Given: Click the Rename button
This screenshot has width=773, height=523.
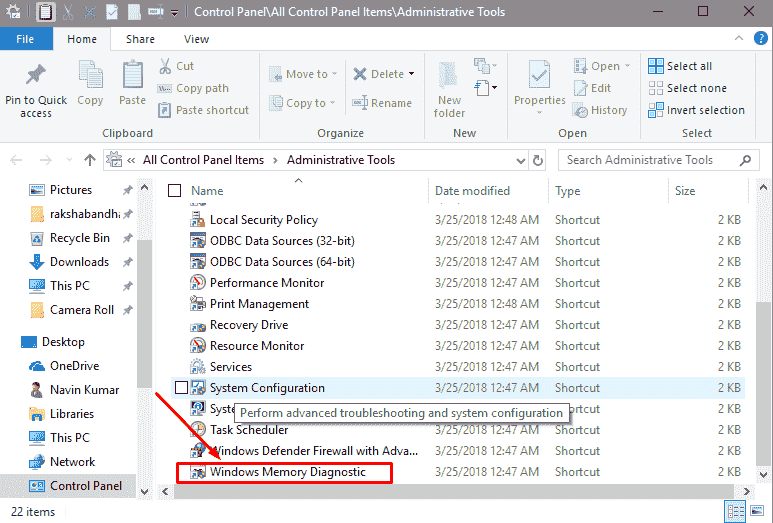Looking at the screenshot, I should click(382, 103).
